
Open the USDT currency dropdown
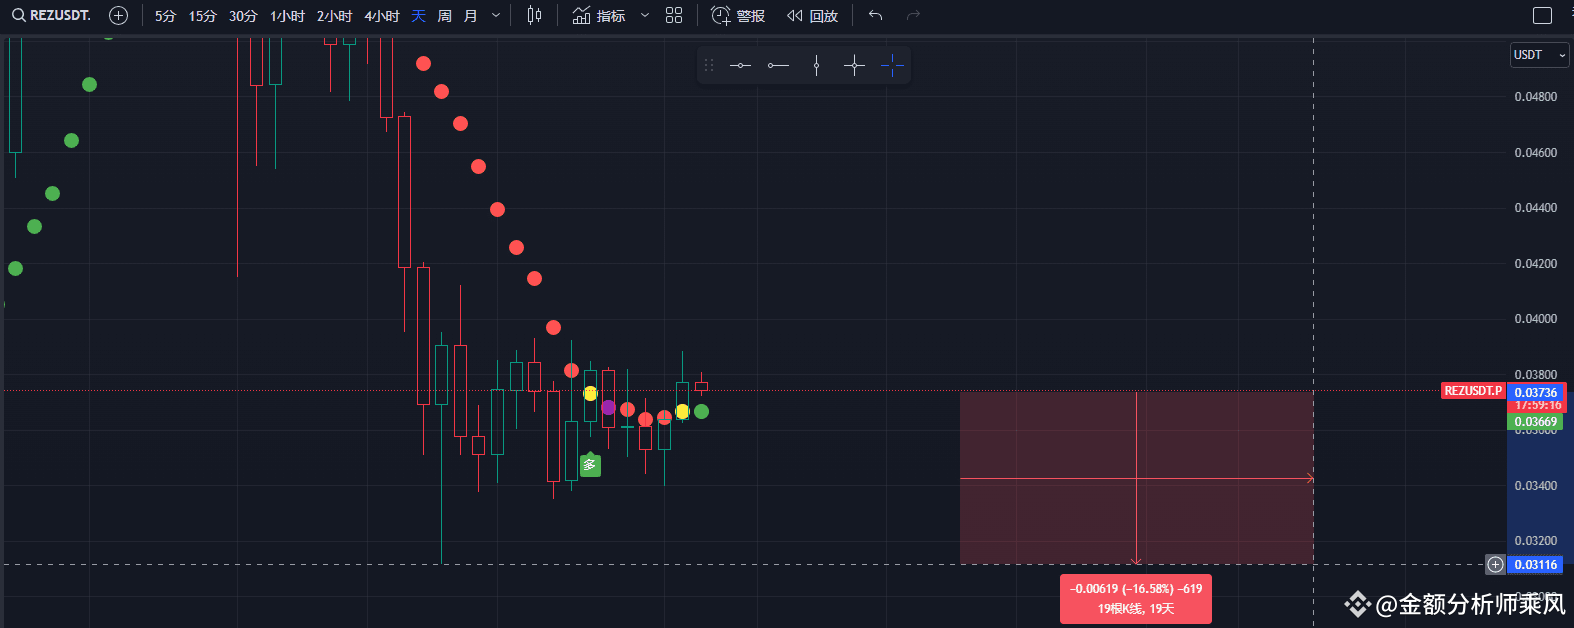coord(1538,55)
